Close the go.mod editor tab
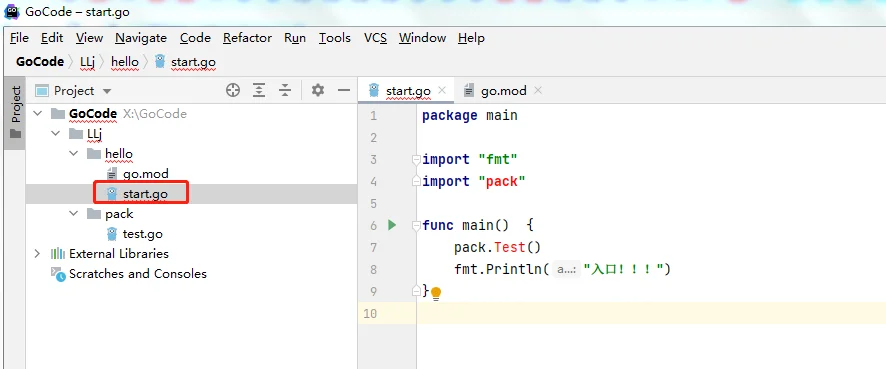This screenshot has height=369, width=886. (538, 90)
